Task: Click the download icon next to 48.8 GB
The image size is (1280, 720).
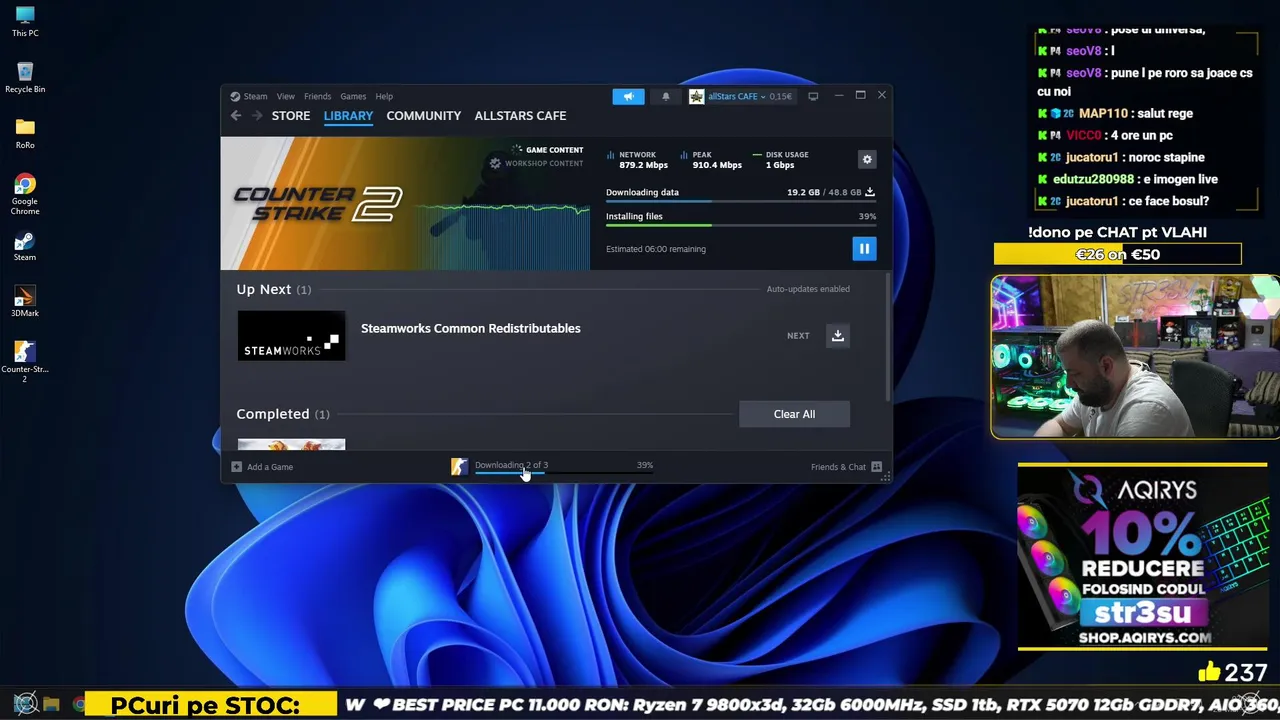Action: tap(870, 192)
